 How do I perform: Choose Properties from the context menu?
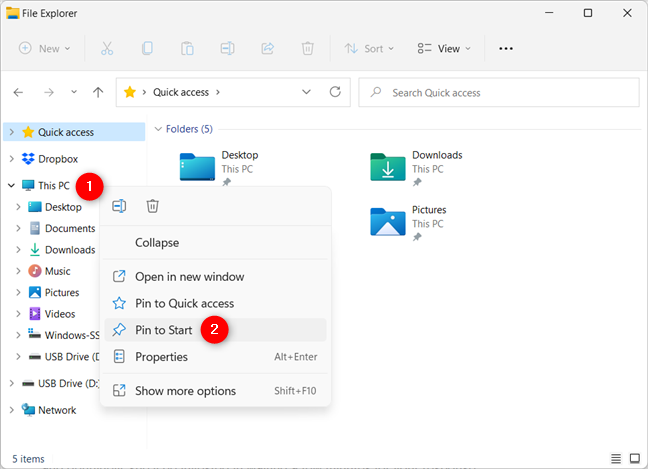click(x=215, y=357)
